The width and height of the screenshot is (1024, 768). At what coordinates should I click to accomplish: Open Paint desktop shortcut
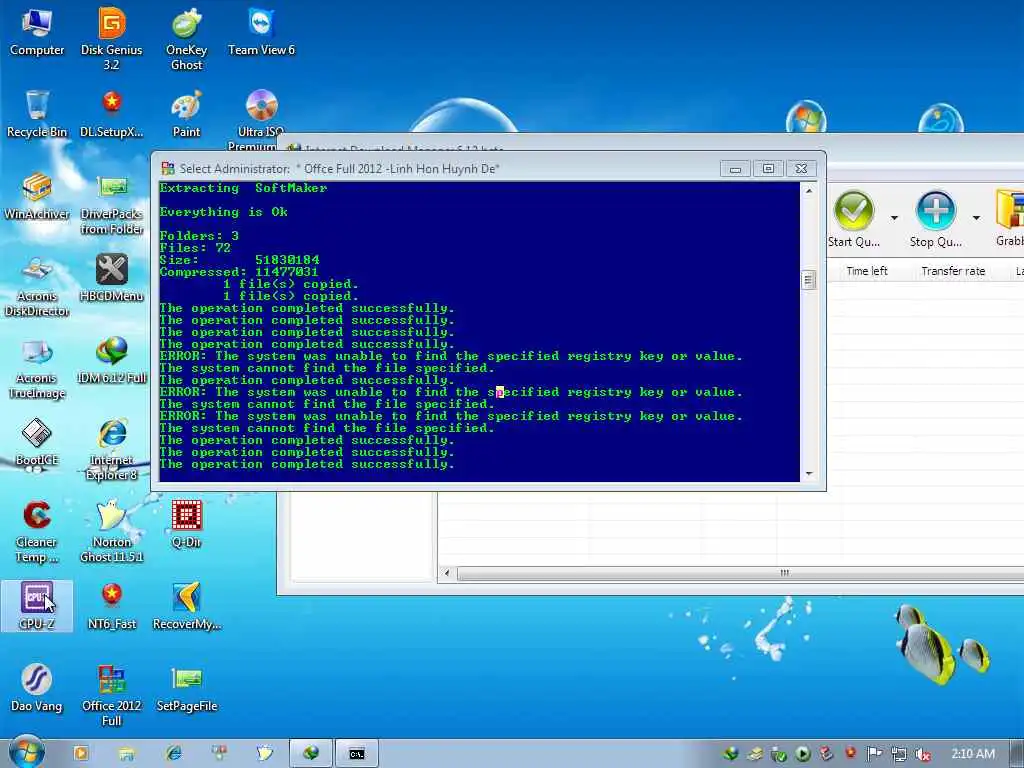(x=187, y=114)
